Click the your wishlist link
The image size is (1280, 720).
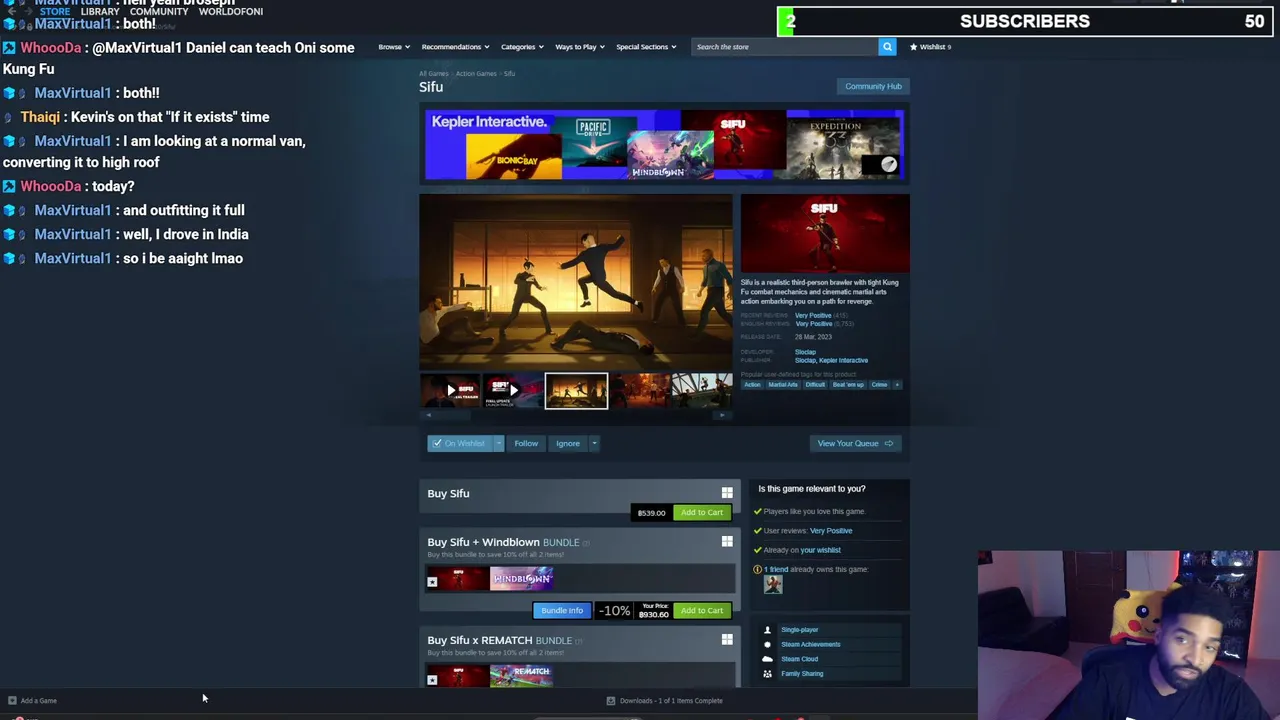pos(820,550)
